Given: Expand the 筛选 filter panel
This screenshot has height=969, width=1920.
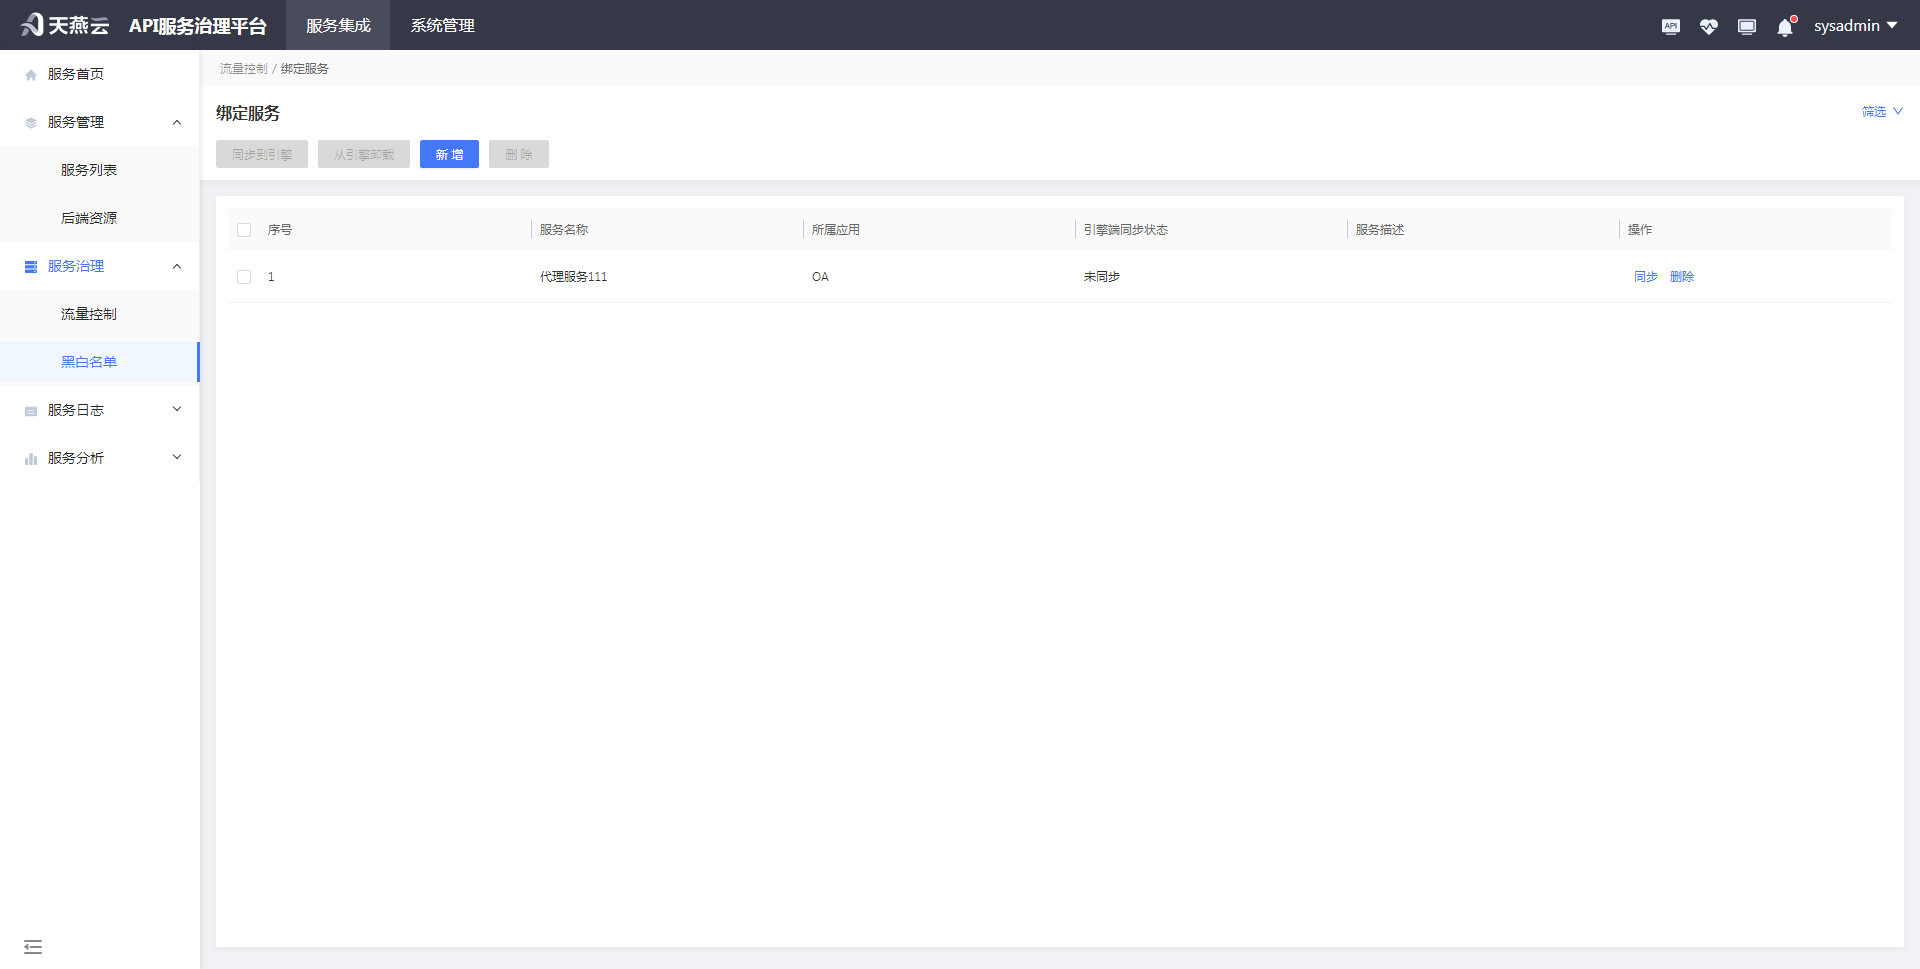Looking at the screenshot, I should [1881, 111].
